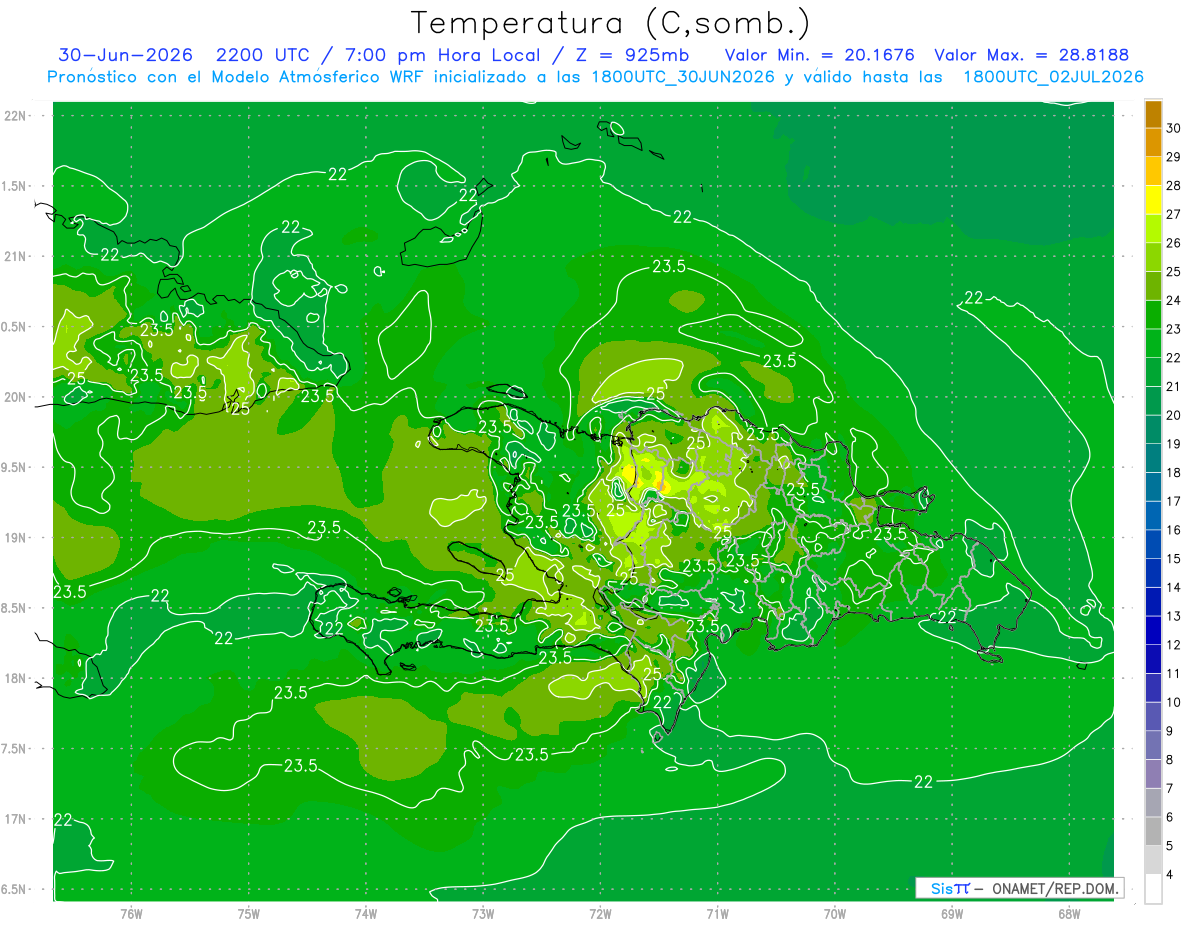Click color bar legend value 17
This screenshot has height=927, width=1200.
[1174, 501]
